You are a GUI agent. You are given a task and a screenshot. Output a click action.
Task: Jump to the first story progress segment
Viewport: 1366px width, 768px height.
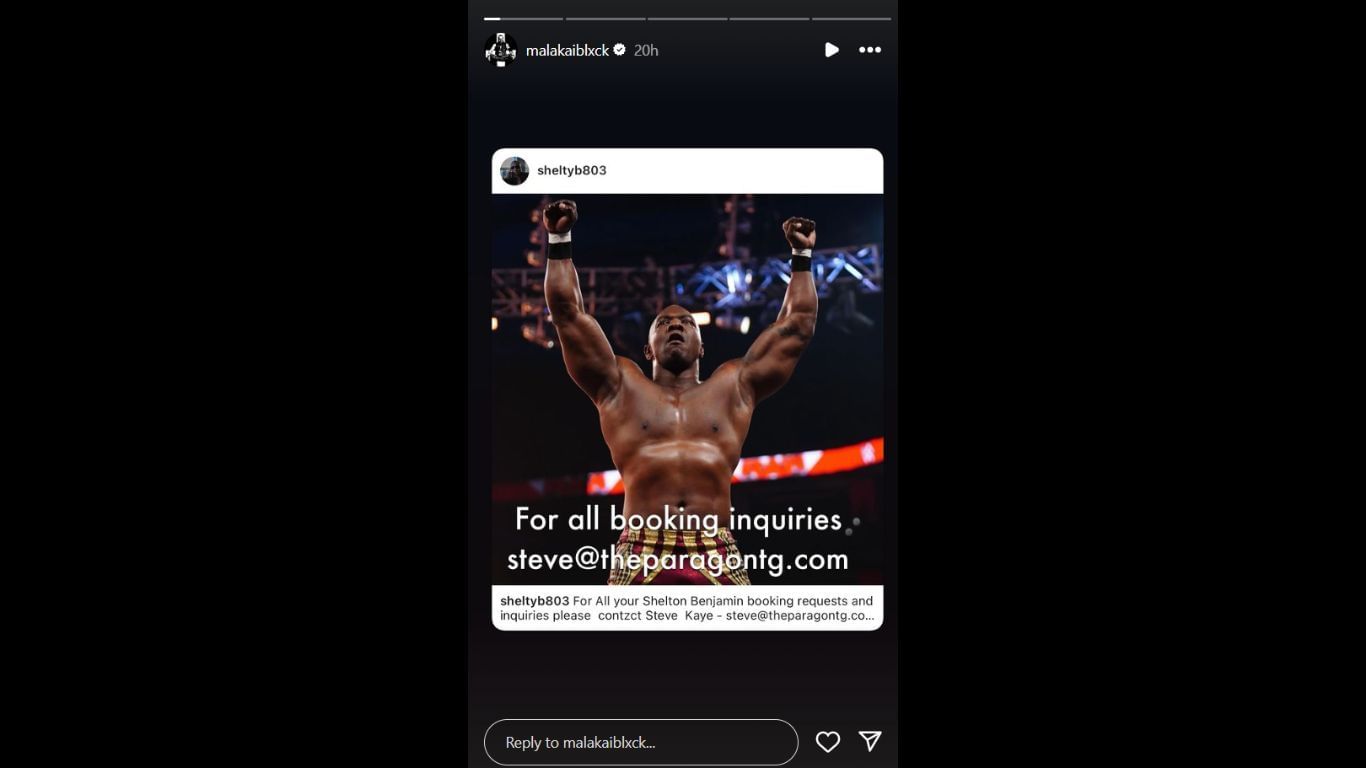(523, 18)
